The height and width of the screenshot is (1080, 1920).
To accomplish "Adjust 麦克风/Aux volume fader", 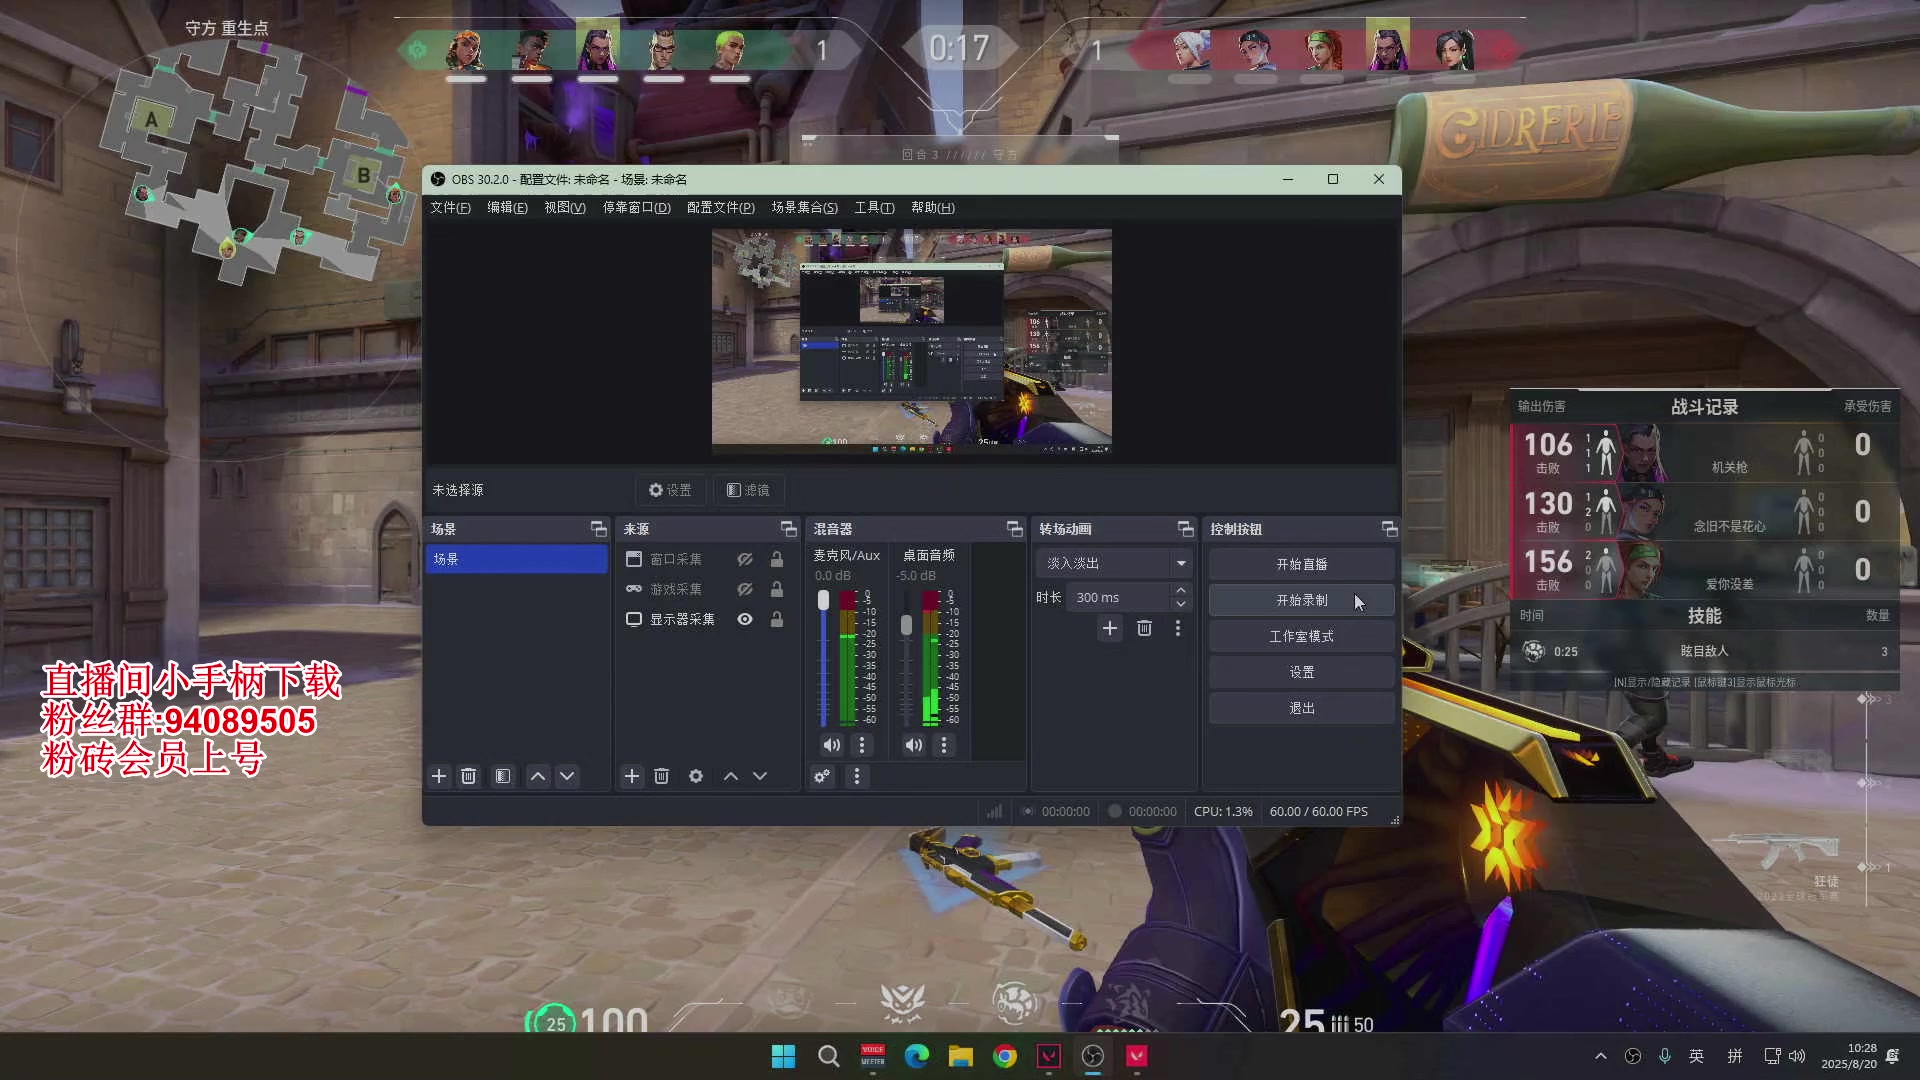I will pyautogui.click(x=823, y=600).
